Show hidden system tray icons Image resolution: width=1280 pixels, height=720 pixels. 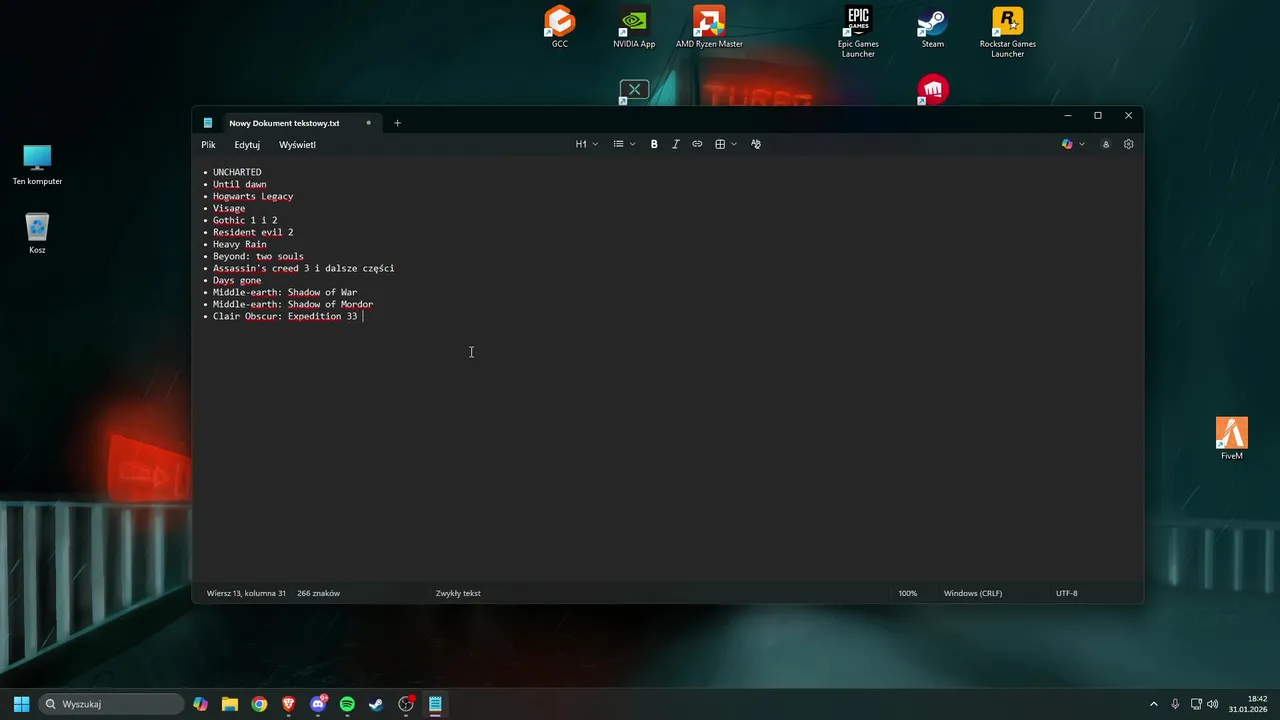click(1154, 704)
